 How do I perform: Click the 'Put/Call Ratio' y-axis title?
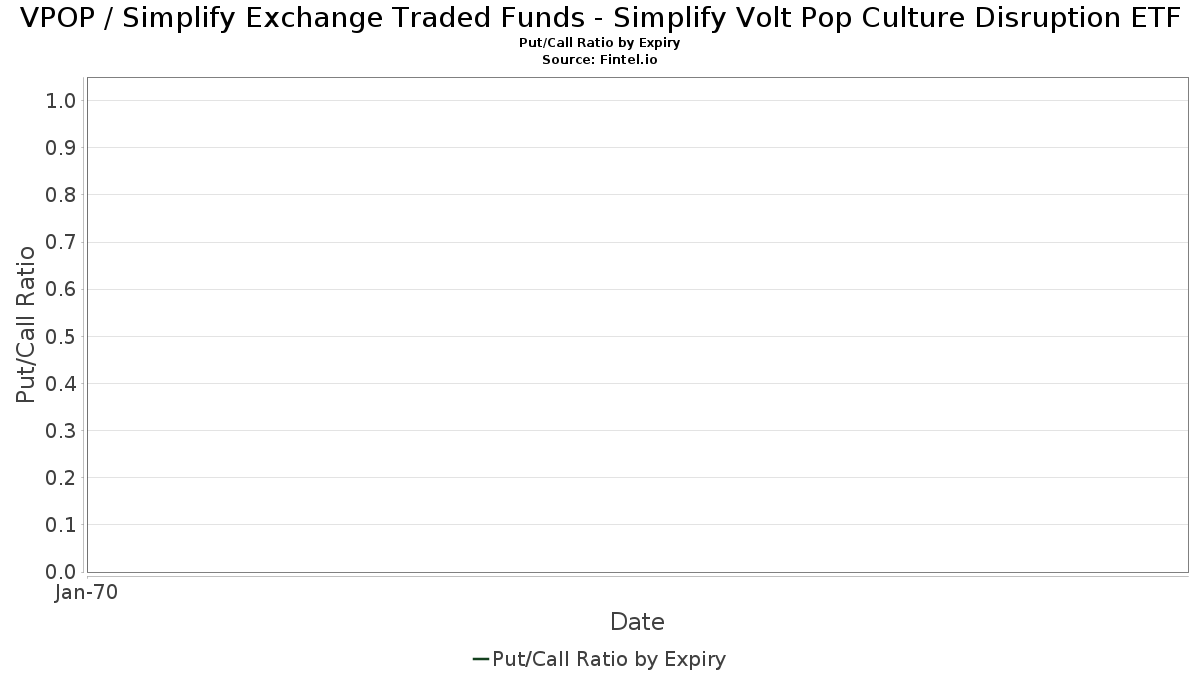(26, 324)
